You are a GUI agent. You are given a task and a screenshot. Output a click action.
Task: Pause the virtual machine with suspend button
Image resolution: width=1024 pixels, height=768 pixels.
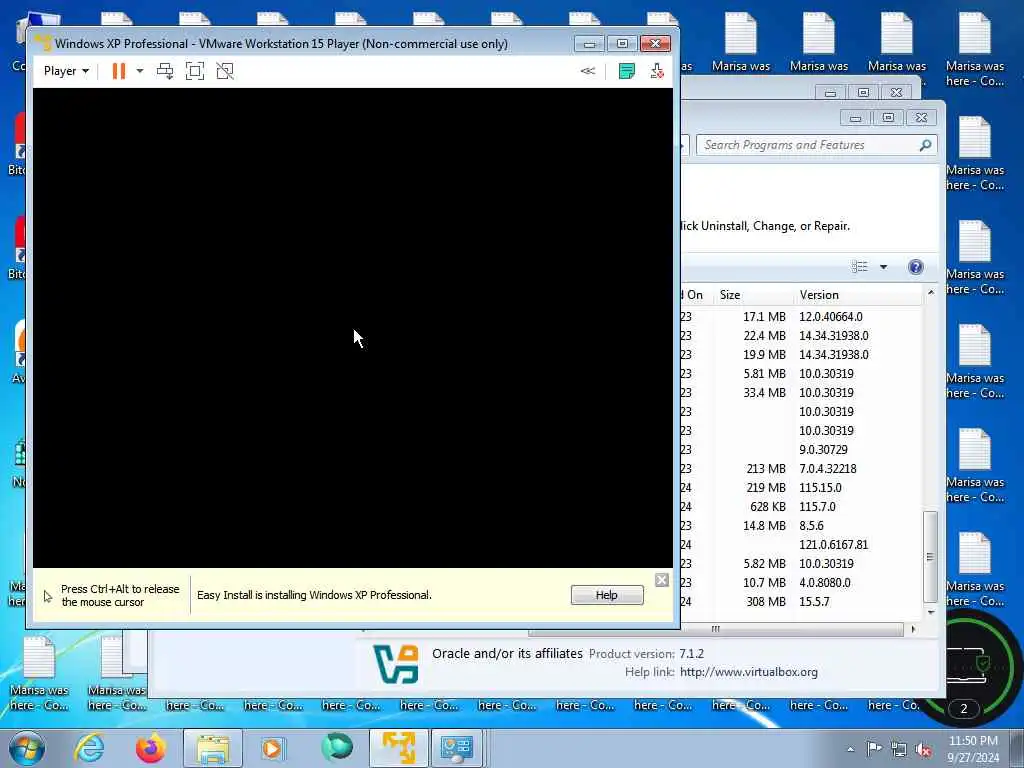tap(118, 71)
